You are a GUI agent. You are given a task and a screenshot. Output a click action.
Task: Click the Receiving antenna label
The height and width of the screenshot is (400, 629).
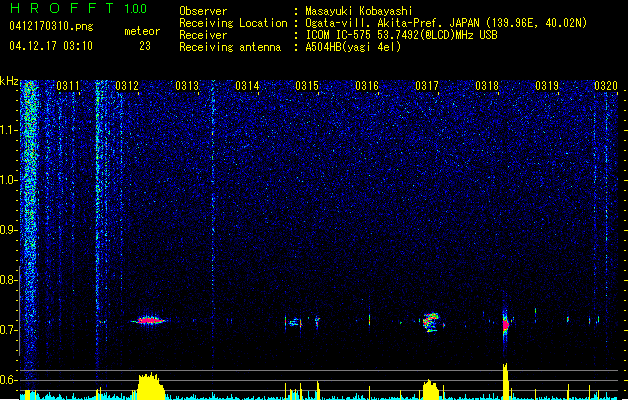[230, 47]
